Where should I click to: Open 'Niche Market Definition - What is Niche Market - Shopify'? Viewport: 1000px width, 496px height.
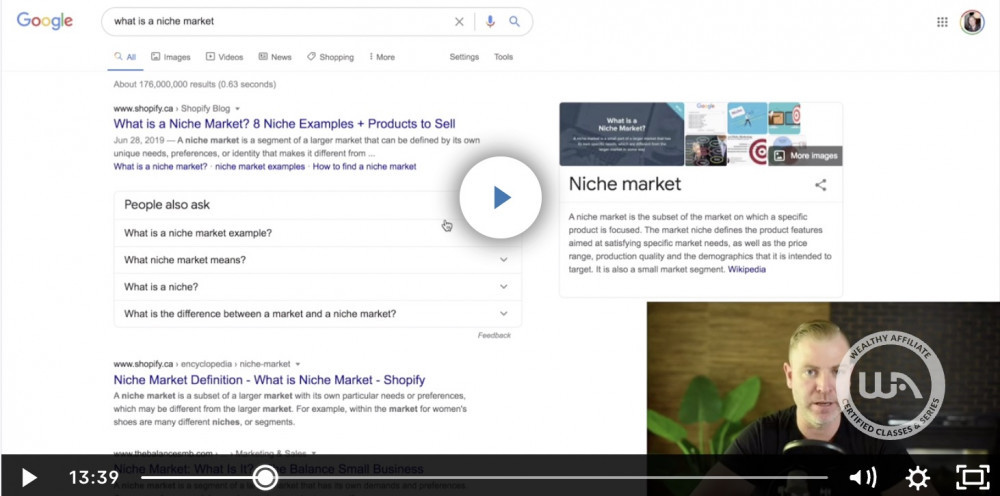(x=269, y=380)
